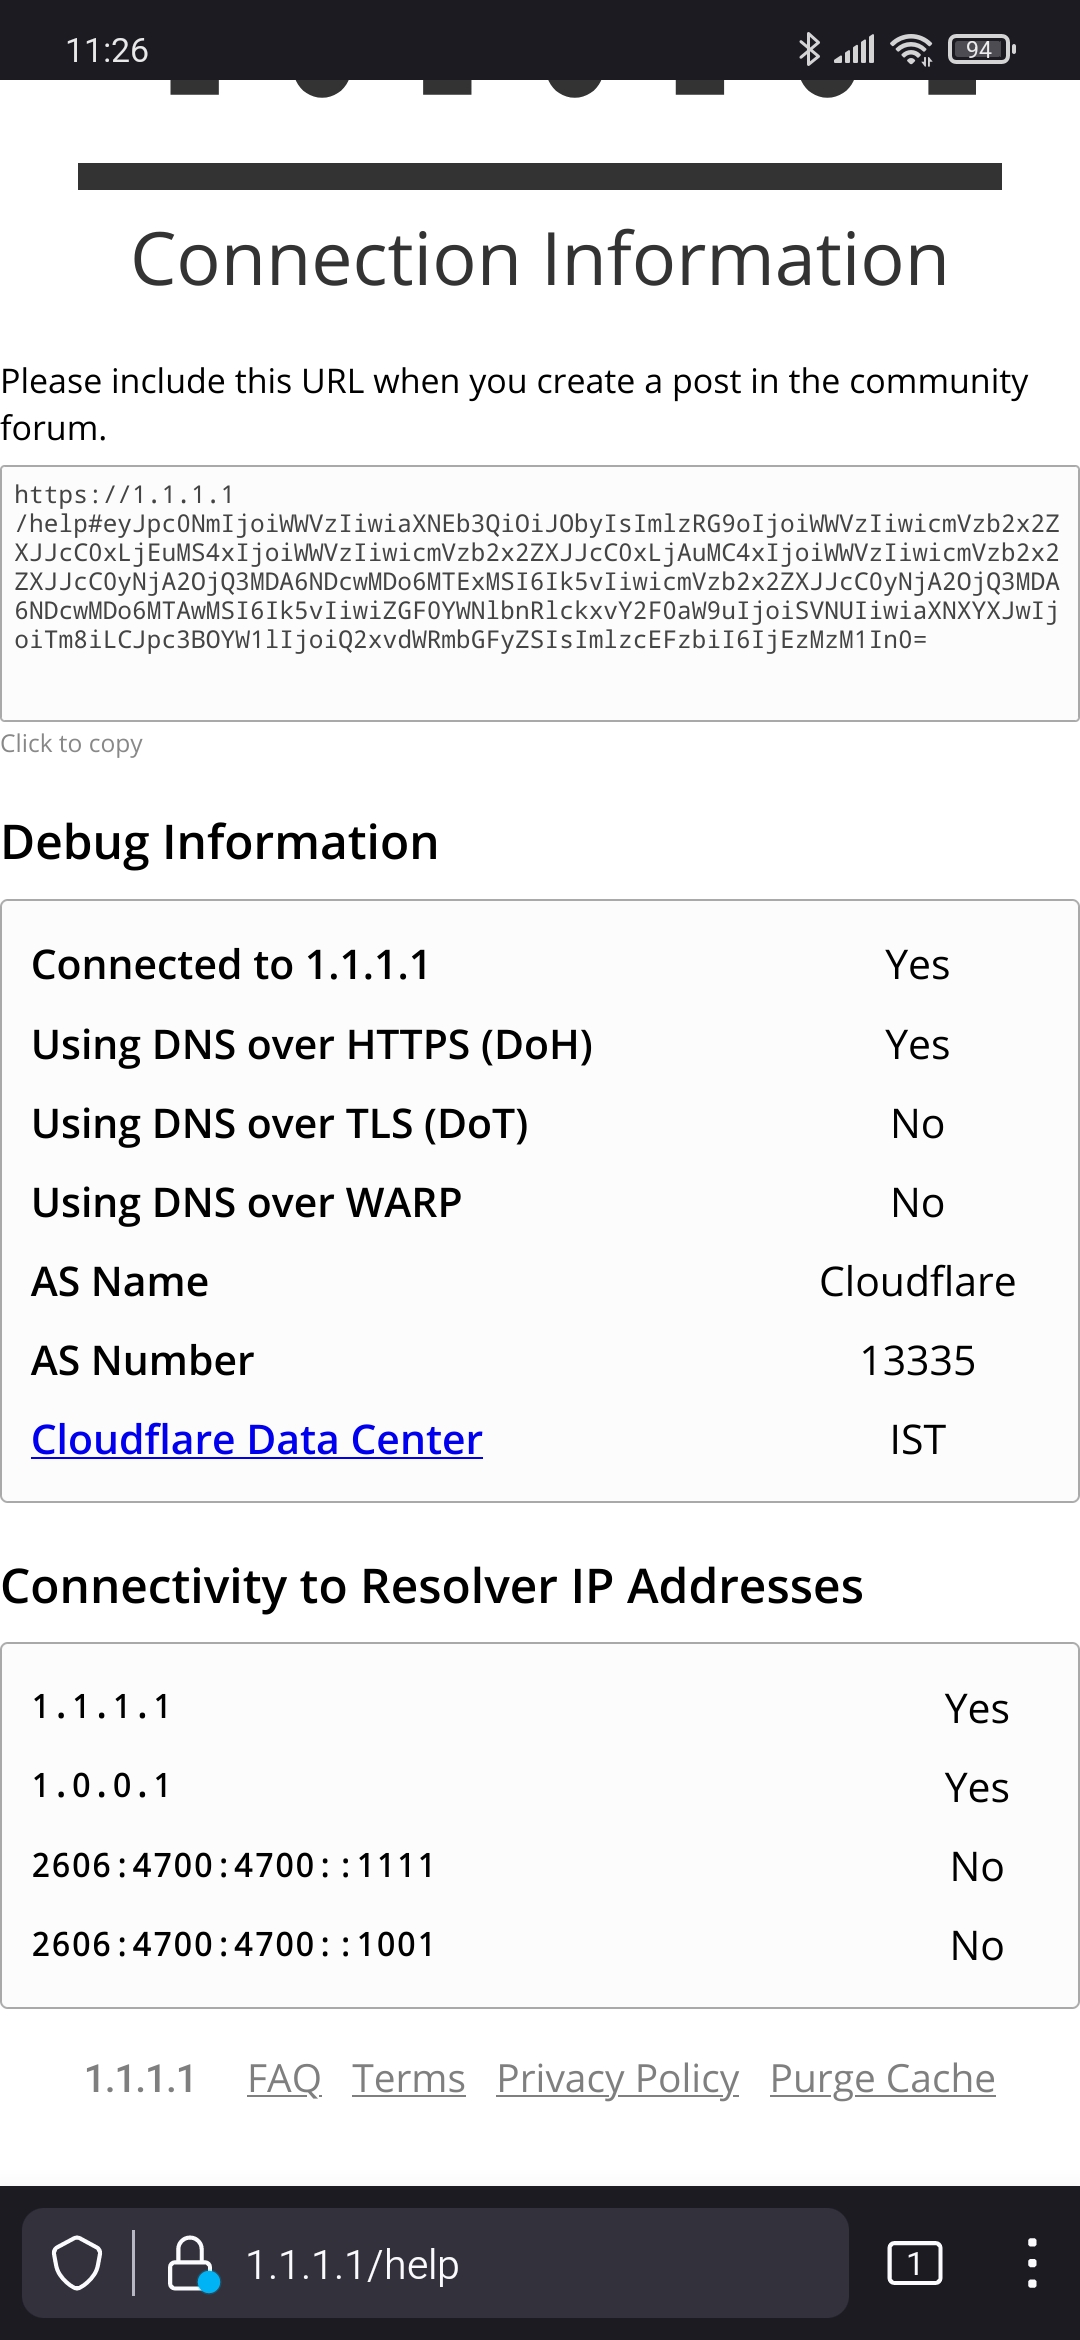This screenshot has width=1080, height=2340.
Task: Click the debug URL text box to copy
Action: click(540, 593)
